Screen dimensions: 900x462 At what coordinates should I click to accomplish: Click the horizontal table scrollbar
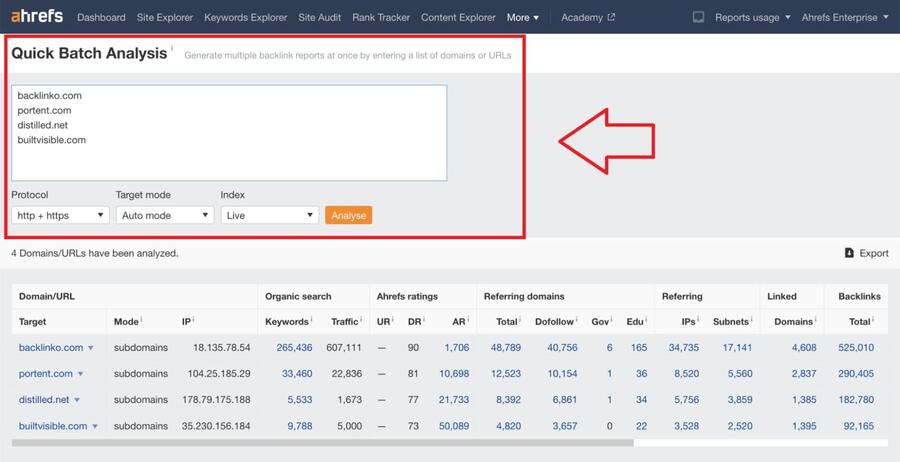point(323,443)
